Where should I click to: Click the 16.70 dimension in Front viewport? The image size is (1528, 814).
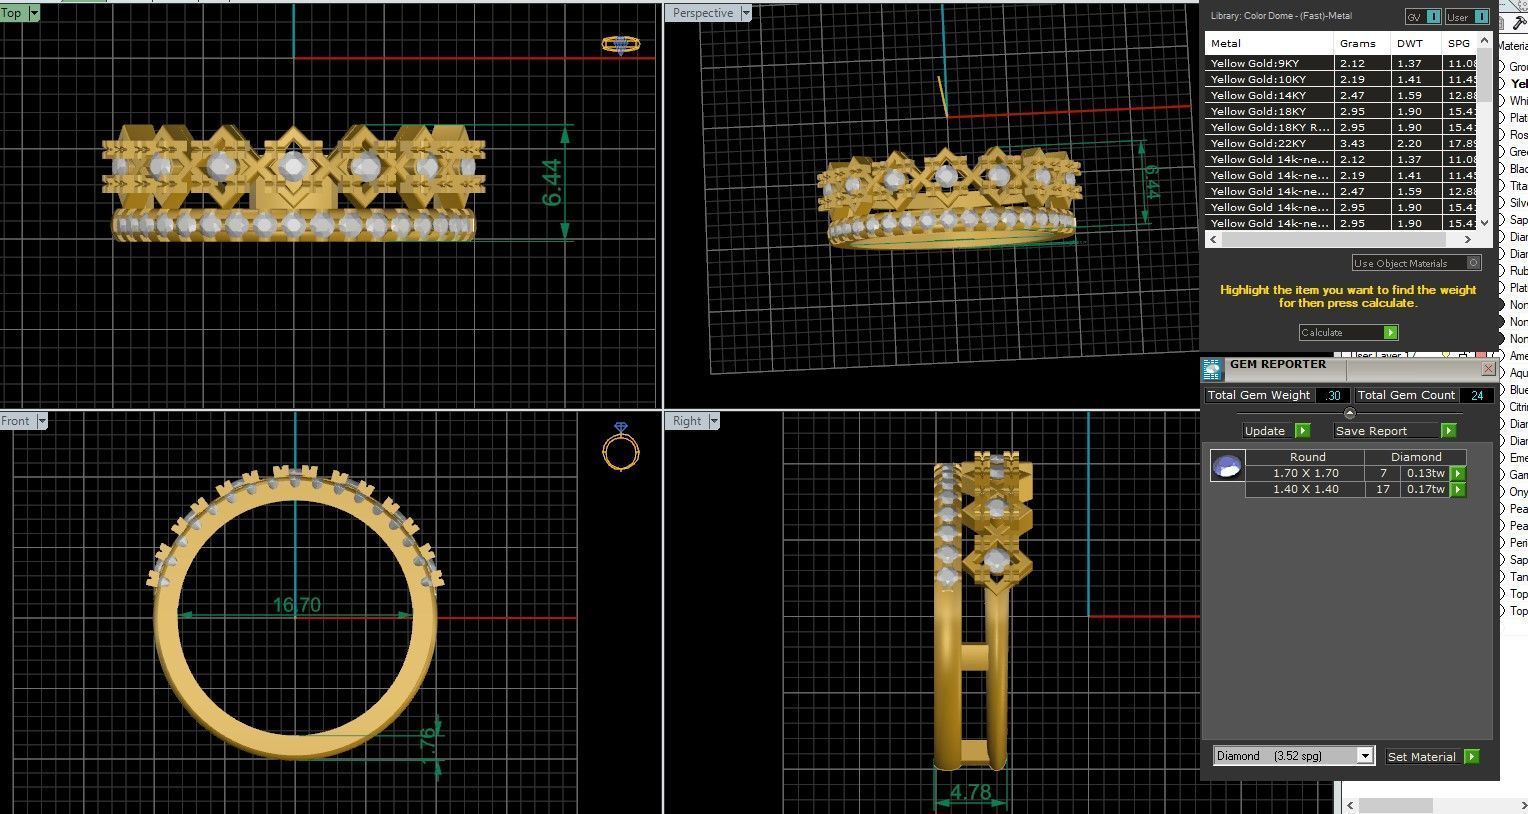(x=296, y=605)
